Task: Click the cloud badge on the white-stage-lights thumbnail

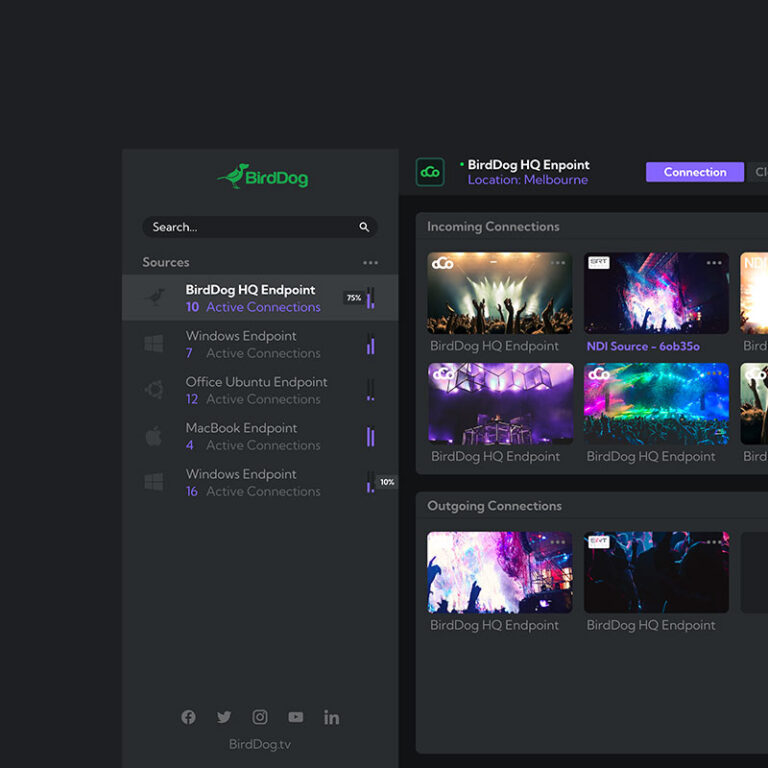Action: tap(442, 264)
